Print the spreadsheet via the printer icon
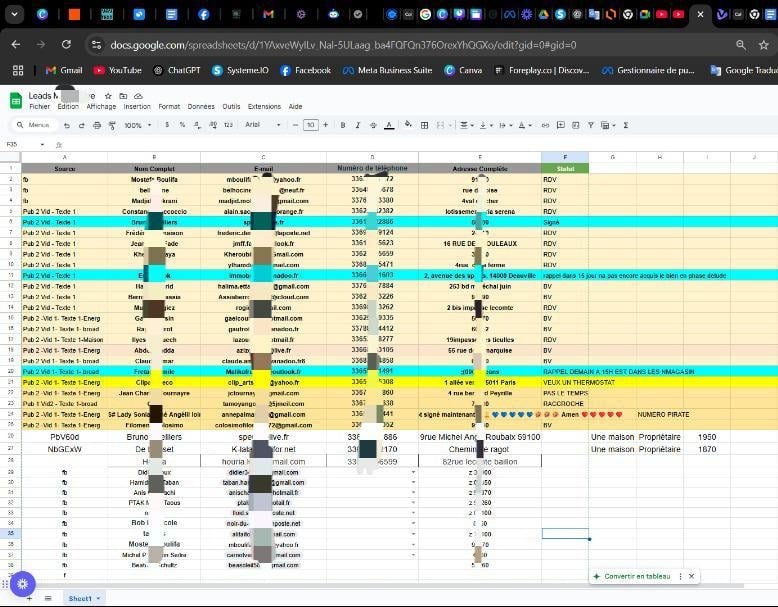778x607 pixels. click(x=97, y=125)
